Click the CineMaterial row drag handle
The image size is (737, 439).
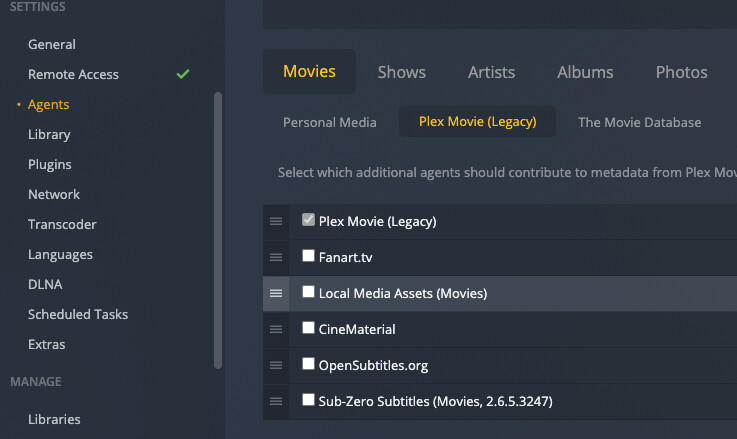276,329
